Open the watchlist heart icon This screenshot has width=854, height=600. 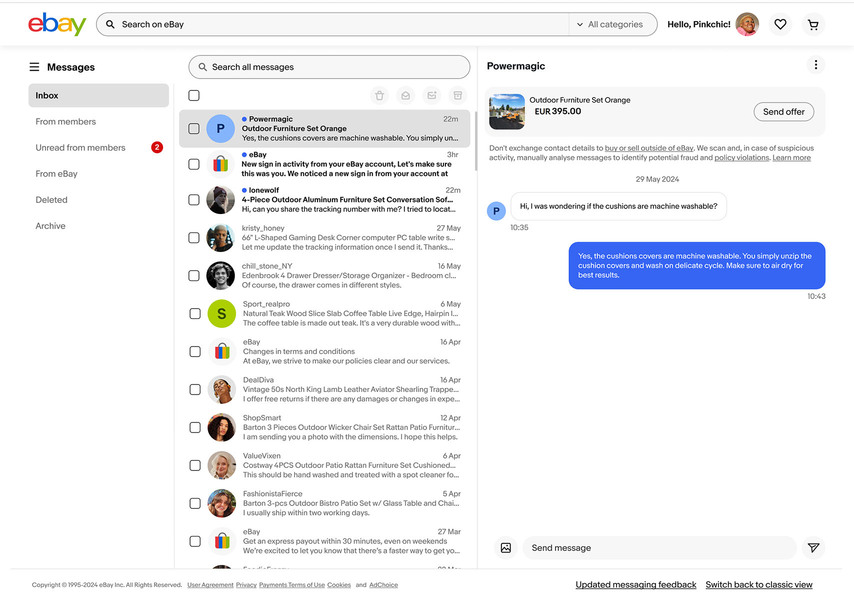(780, 24)
